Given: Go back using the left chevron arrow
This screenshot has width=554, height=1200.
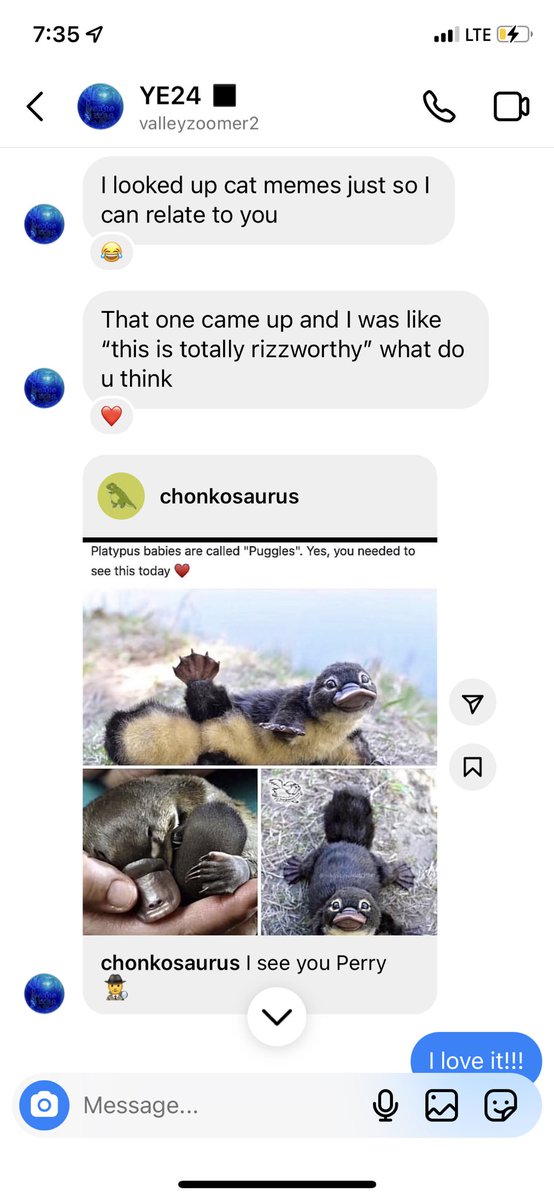Looking at the screenshot, I should coord(35,106).
